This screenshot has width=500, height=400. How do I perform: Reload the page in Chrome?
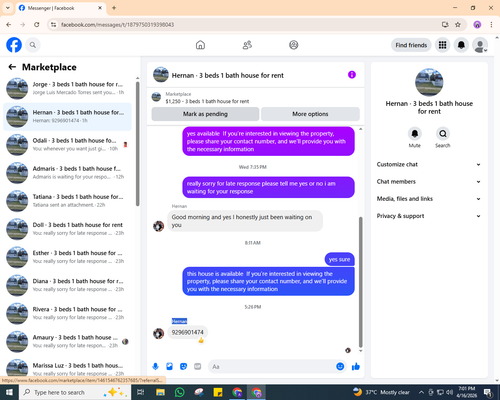click(37, 25)
